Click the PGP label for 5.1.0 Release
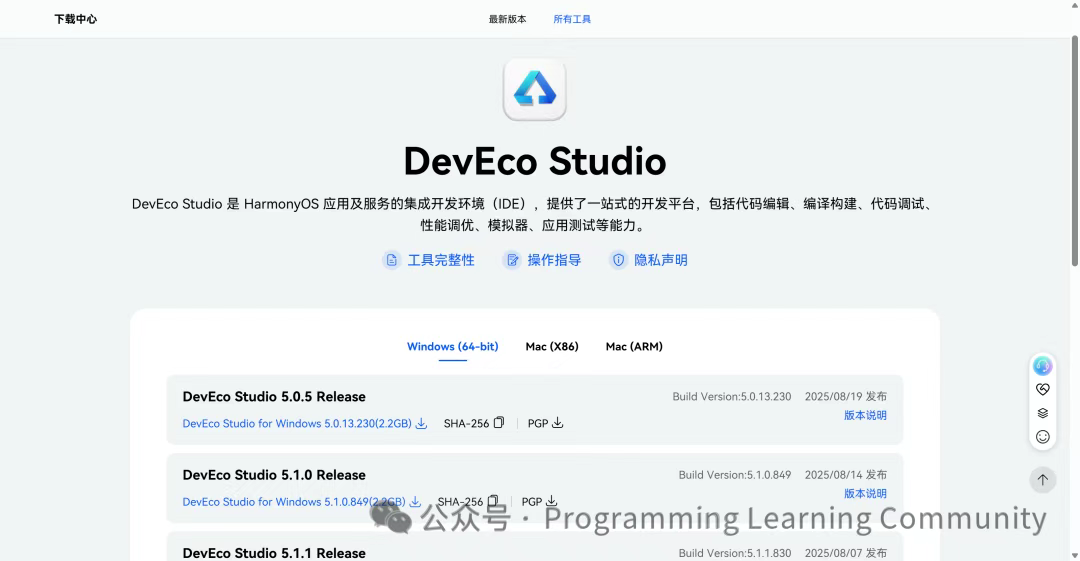This screenshot has width=1080, height=561. pyautogui.click(x=532, y=502)
